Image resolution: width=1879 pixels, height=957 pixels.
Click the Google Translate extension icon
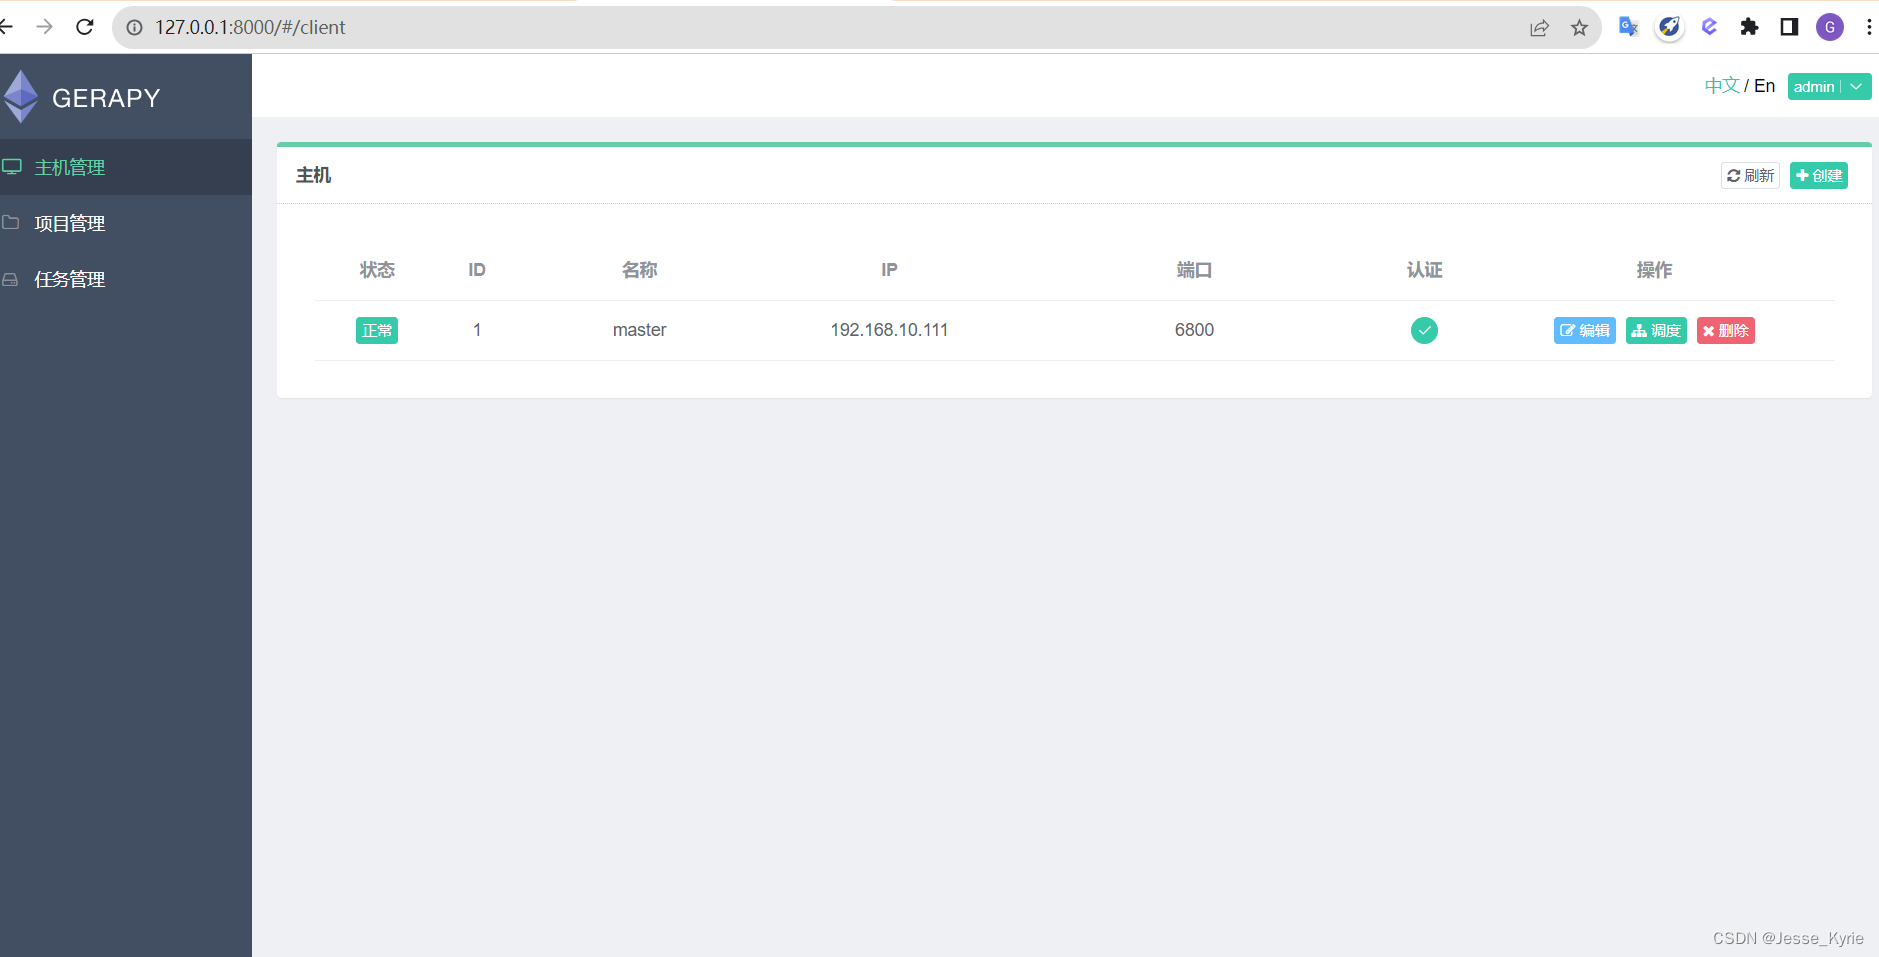pos(1628,27)
